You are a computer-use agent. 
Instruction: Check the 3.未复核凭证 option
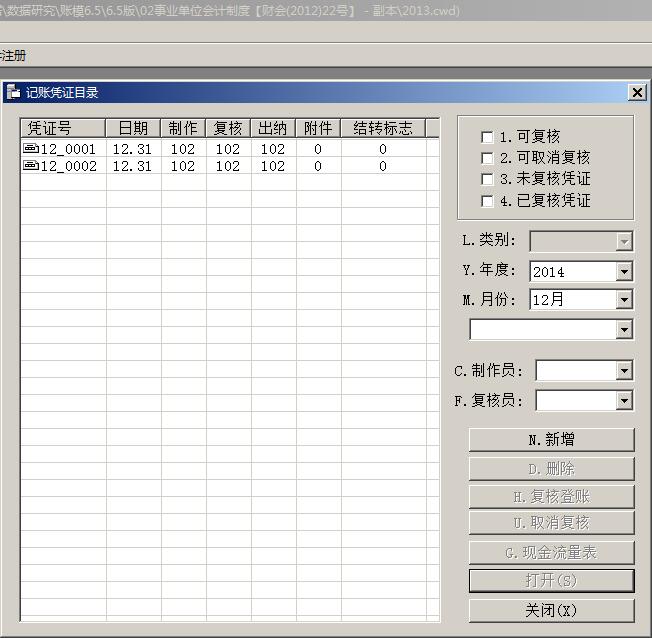click(487, 179)
